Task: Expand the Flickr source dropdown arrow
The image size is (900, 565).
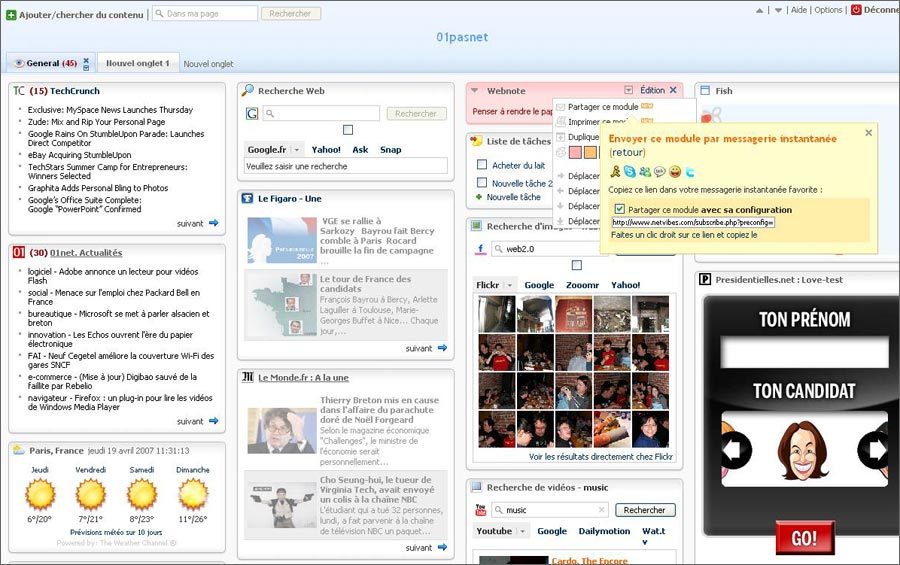Action: tap(510, 285)
